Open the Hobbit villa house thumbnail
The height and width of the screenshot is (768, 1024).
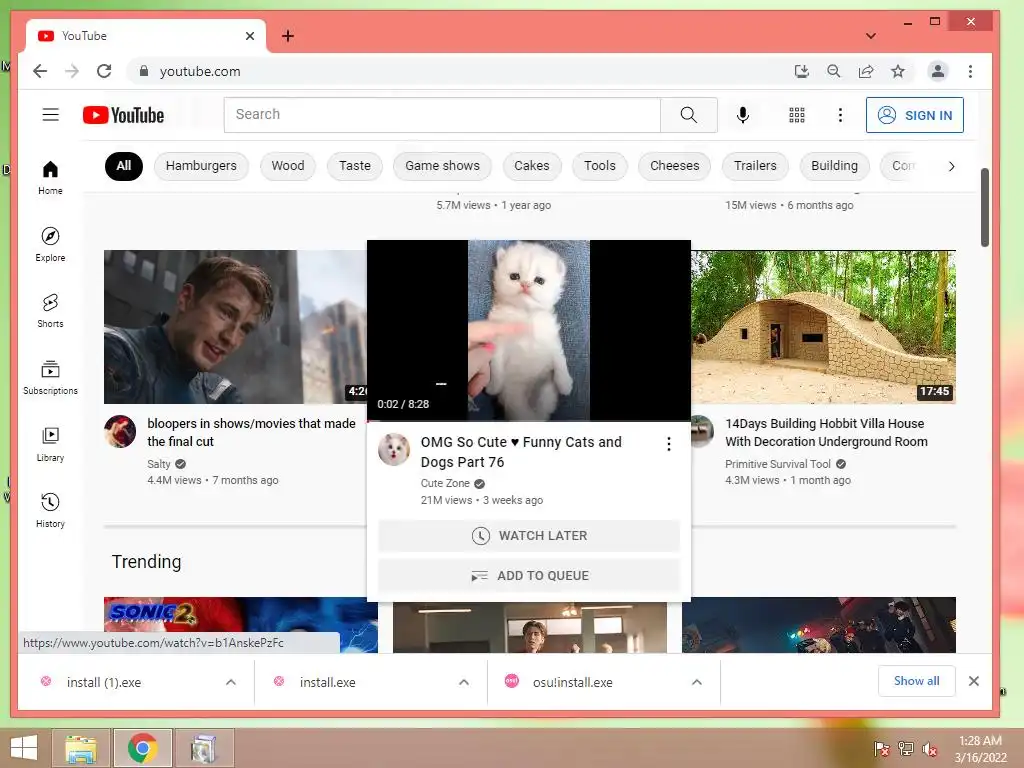point(824,327)
